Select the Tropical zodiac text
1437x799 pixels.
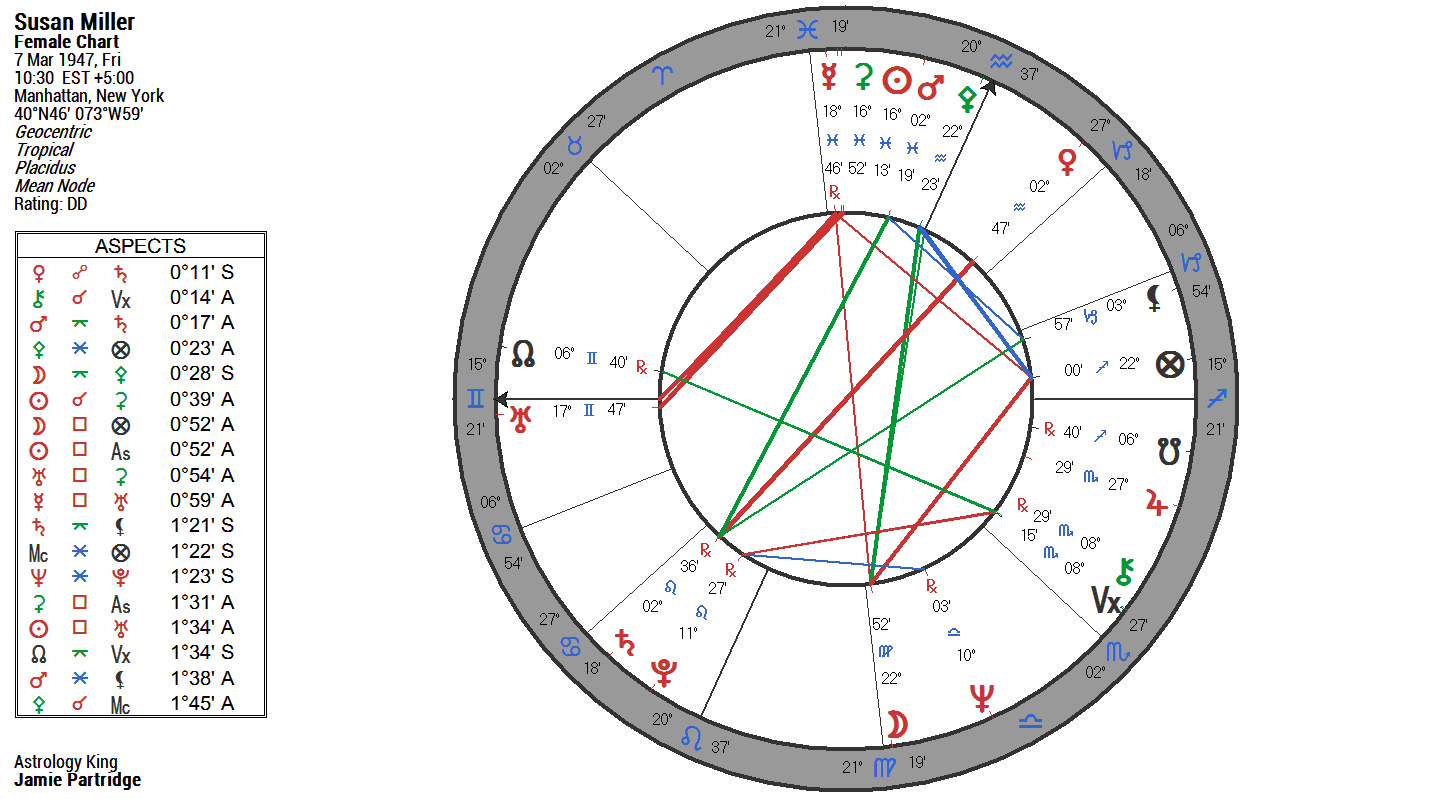coord(44,150)
